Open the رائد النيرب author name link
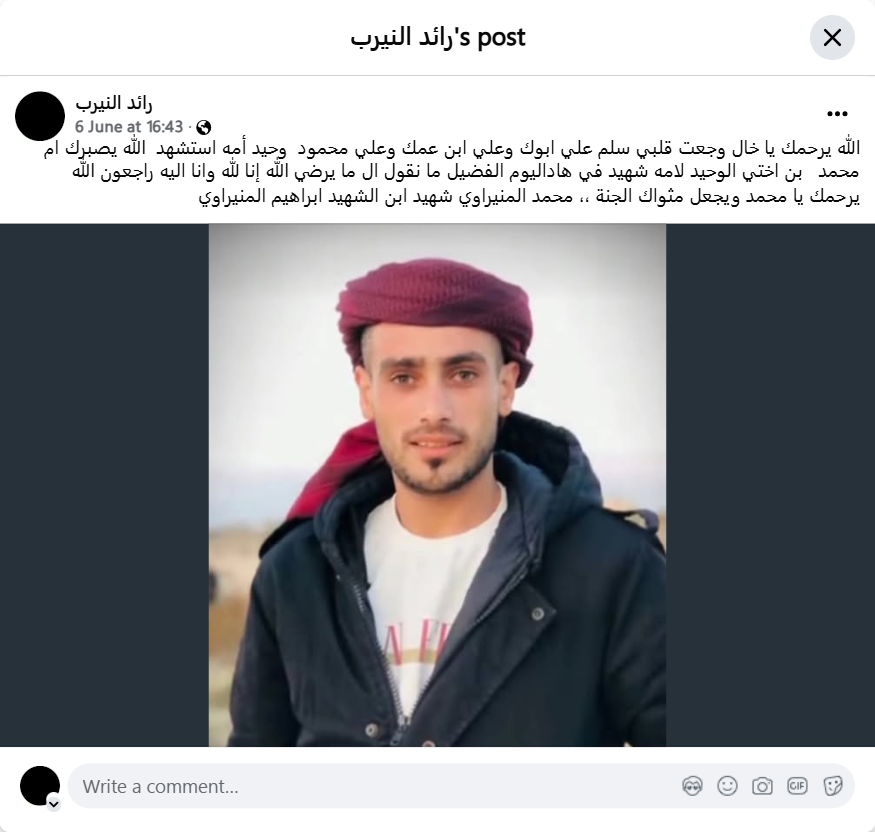Image resolution: width=875 pixels, height=832 pixels. (114, 103)
